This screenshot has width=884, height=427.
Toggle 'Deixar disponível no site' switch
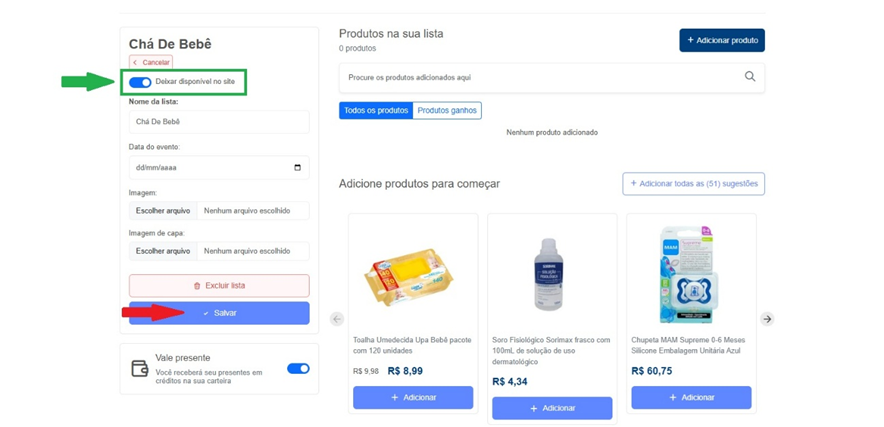140,82
